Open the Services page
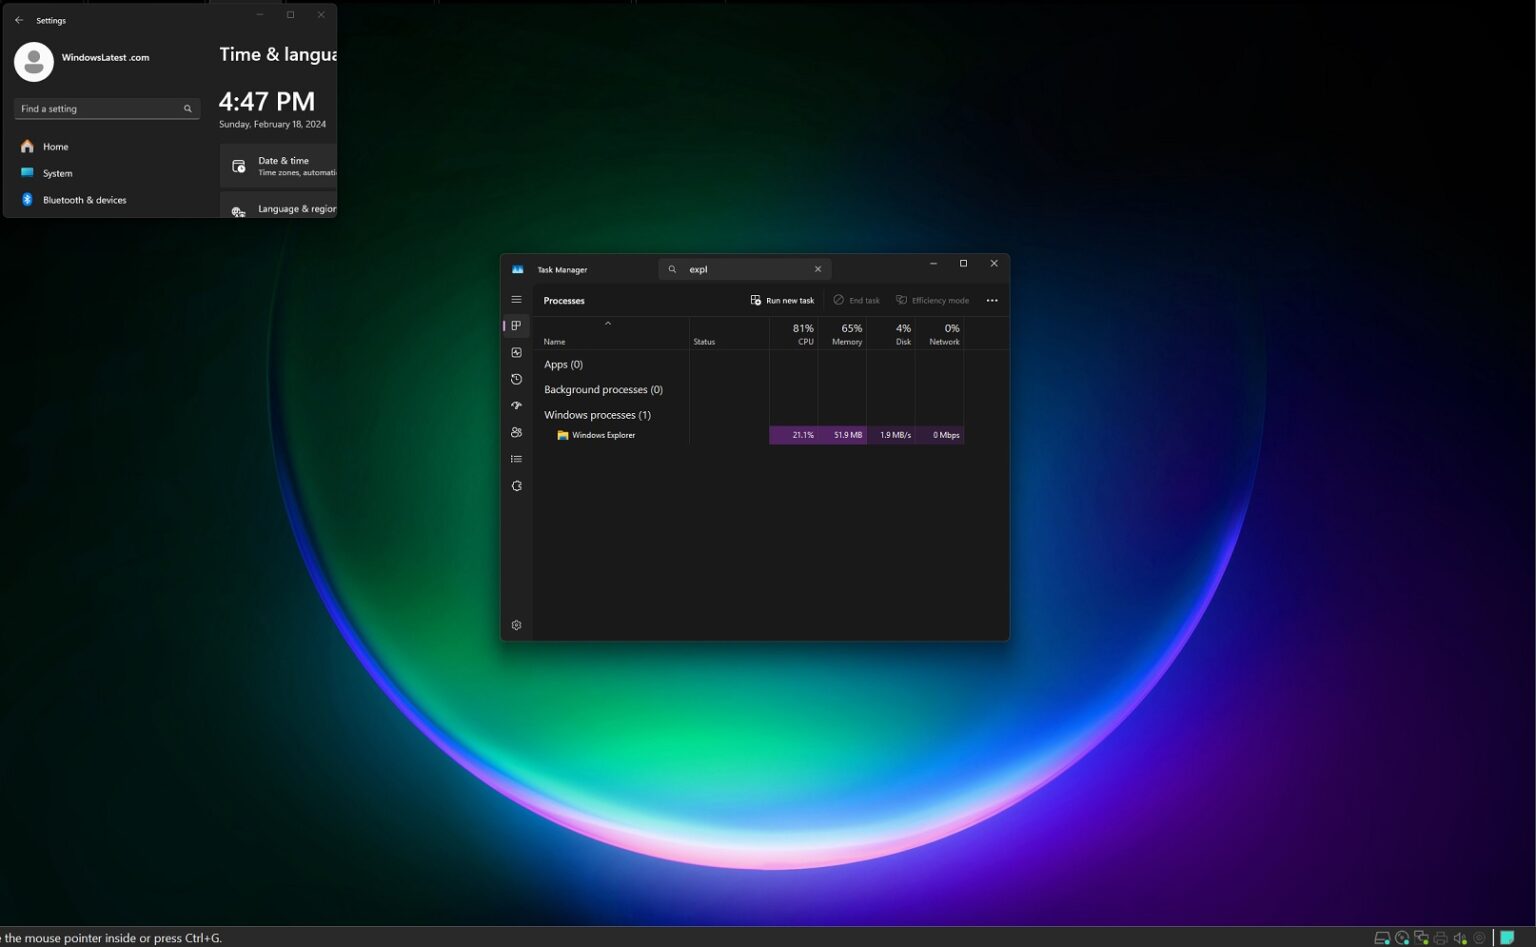Viewport: 1536px width, 947px height. pyautogui.click(x=516, y=485)
